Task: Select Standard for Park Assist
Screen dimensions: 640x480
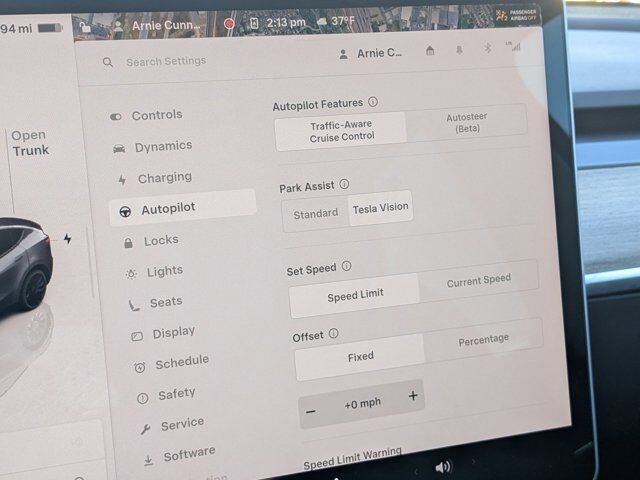Action: (315, 213)
